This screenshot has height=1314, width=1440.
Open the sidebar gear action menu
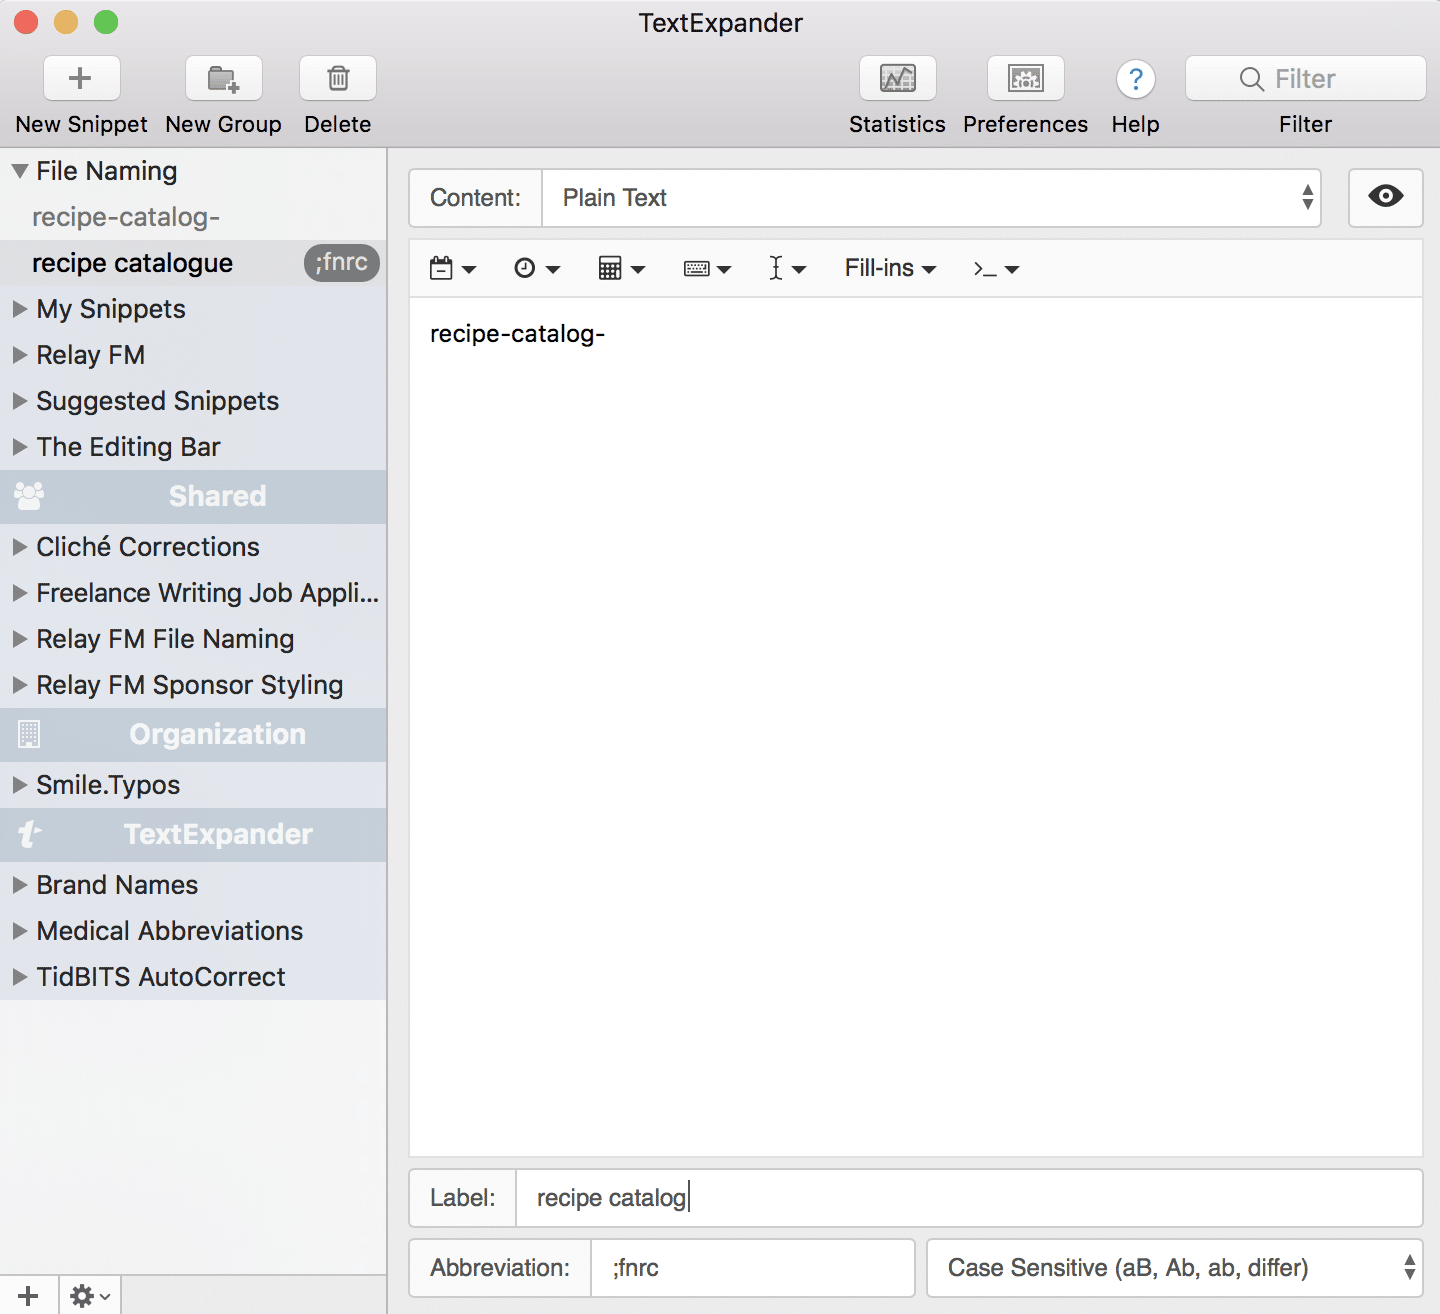(x=90, y=1296)
